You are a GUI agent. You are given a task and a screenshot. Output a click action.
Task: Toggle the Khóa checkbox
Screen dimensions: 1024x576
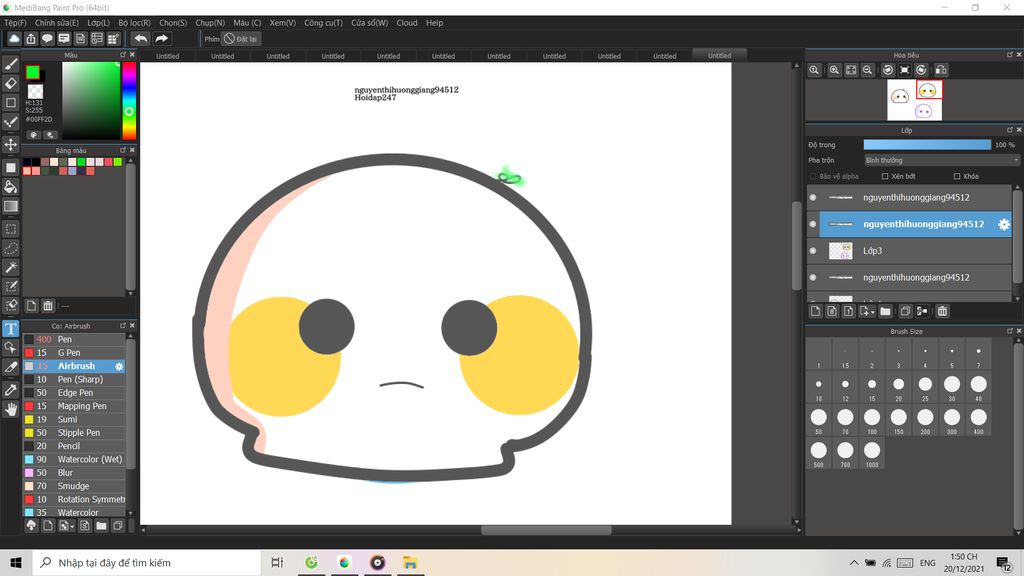point(957,176)
